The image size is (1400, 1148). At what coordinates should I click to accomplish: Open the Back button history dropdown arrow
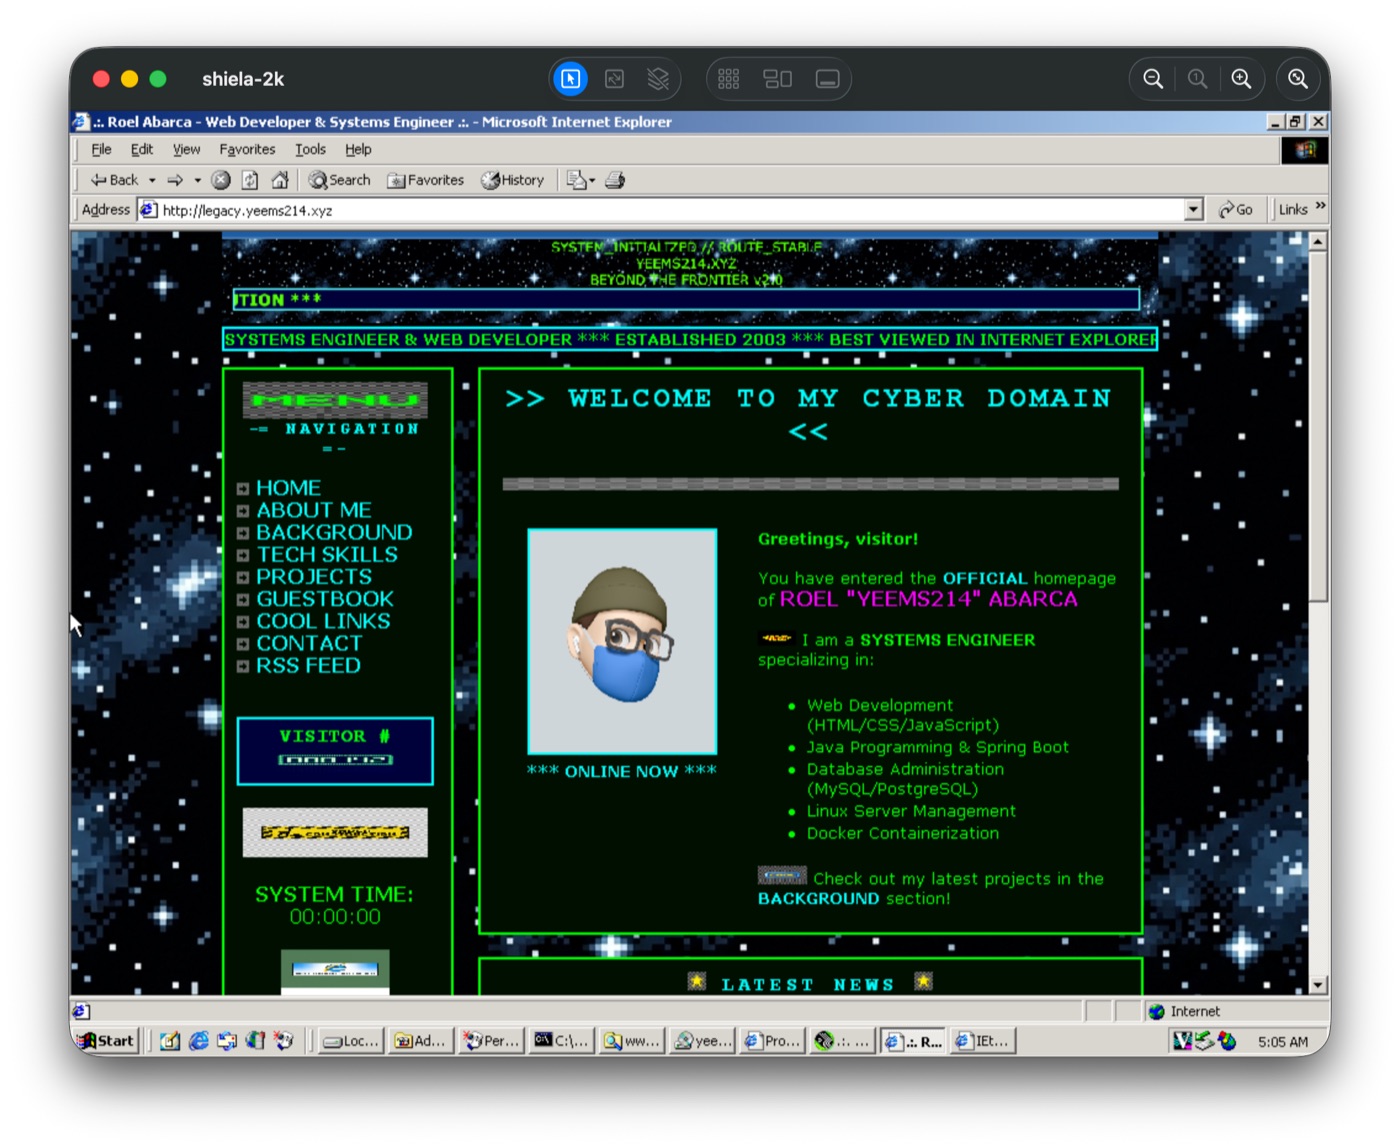click(152, 181)
